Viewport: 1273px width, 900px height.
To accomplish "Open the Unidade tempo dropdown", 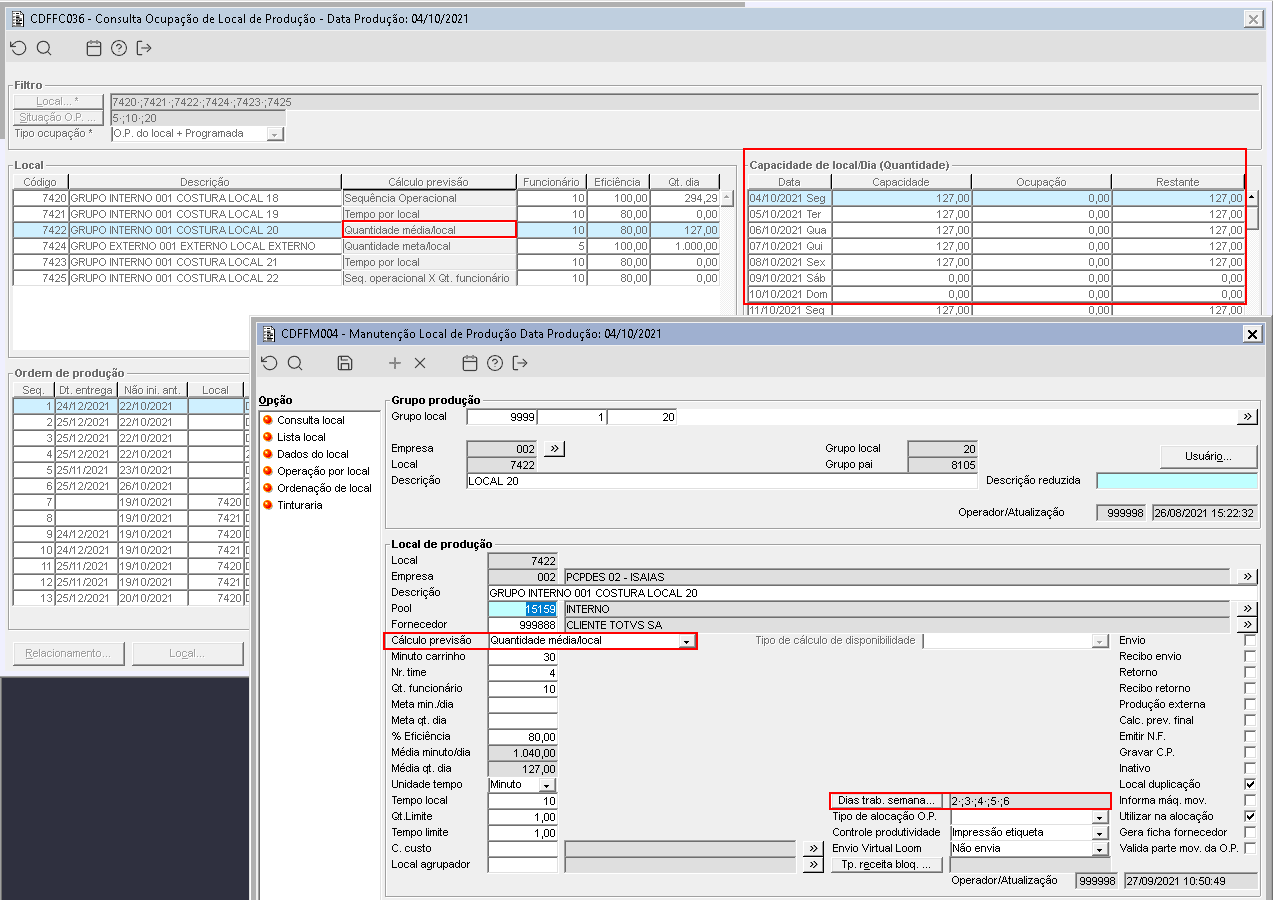I will pos(546,785).
